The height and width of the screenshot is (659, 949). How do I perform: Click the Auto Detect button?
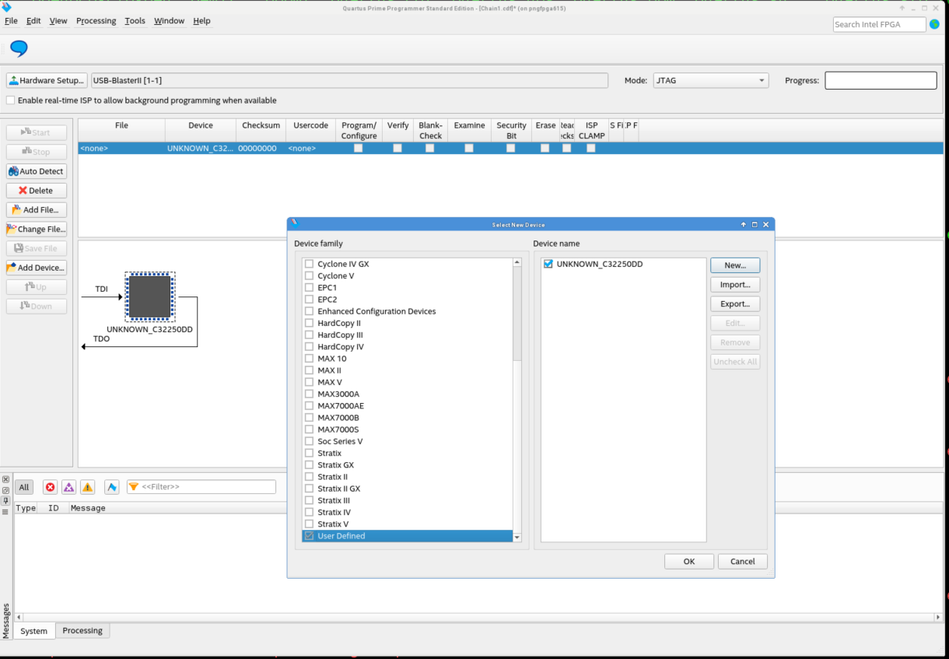point(36,171)
